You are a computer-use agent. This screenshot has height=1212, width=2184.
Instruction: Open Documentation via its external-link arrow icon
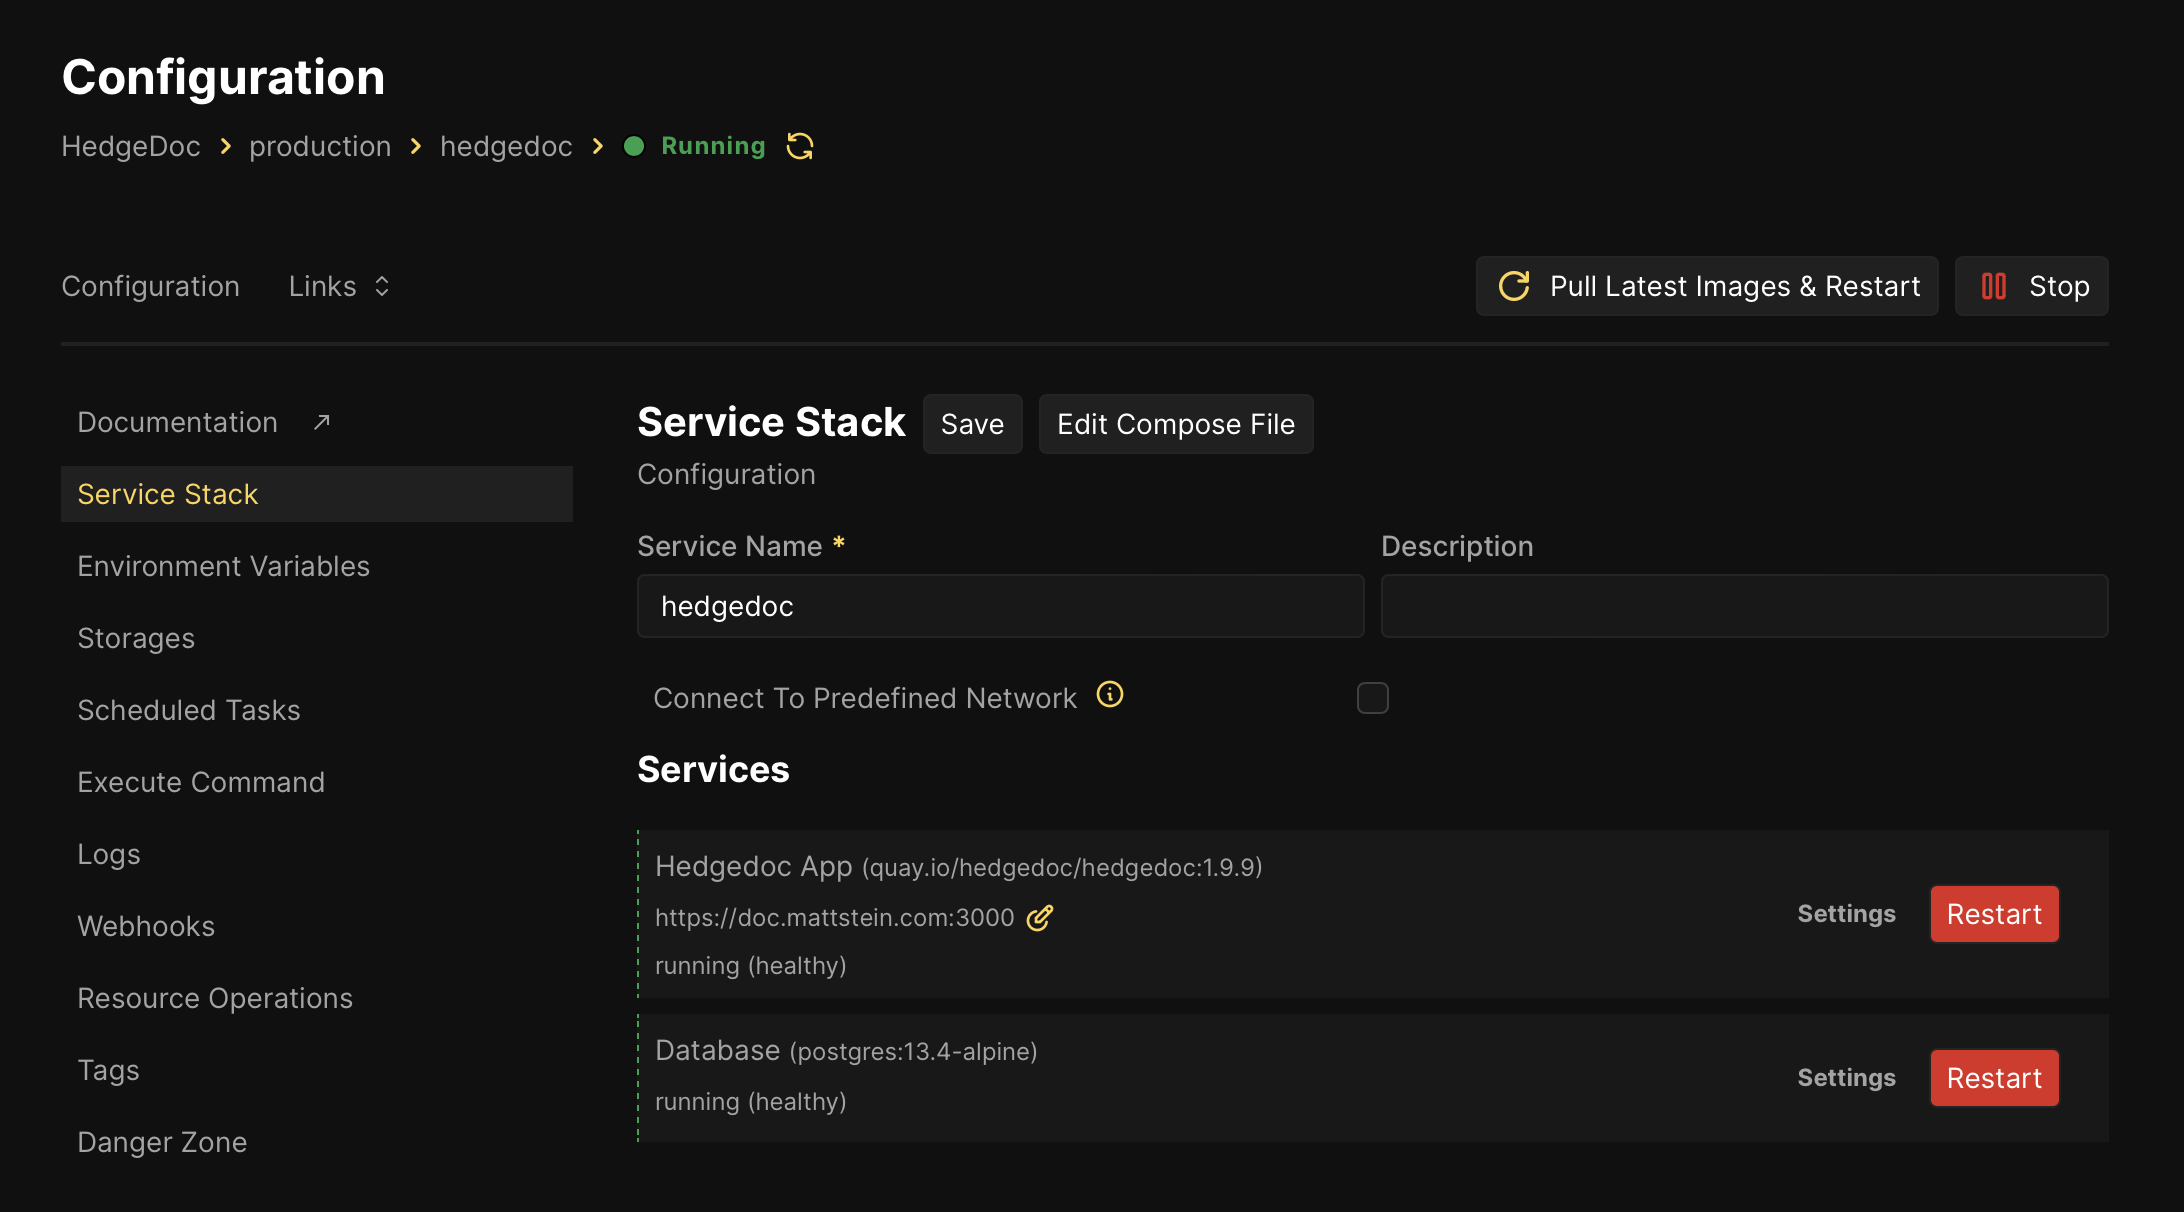(321, 421)
